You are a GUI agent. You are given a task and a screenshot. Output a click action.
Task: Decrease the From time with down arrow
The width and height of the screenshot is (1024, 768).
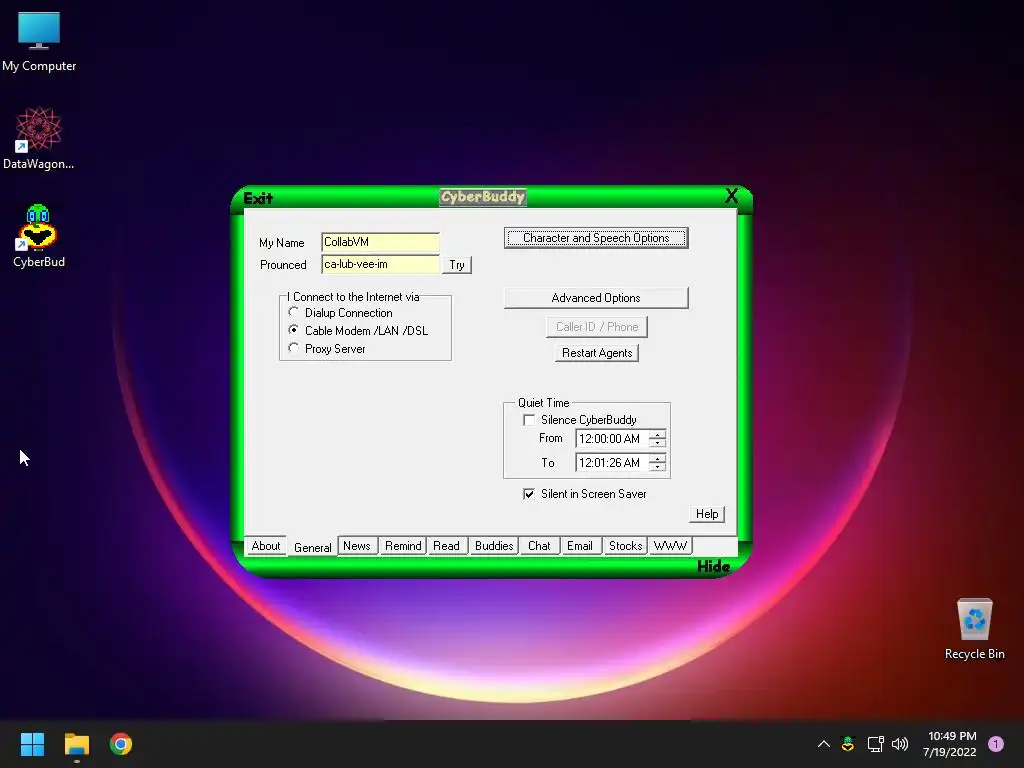[x=658, y=443]
